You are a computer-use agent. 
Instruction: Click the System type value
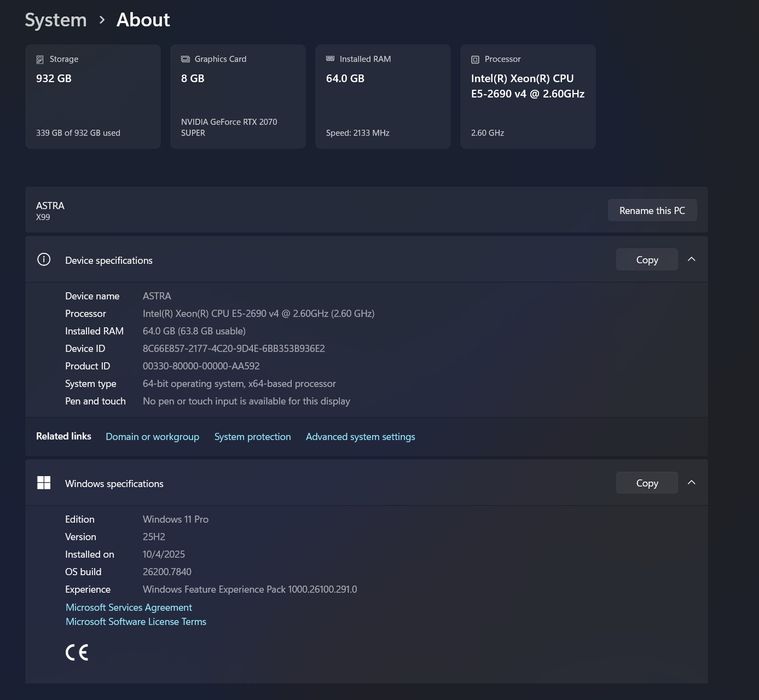coord(239,383)
